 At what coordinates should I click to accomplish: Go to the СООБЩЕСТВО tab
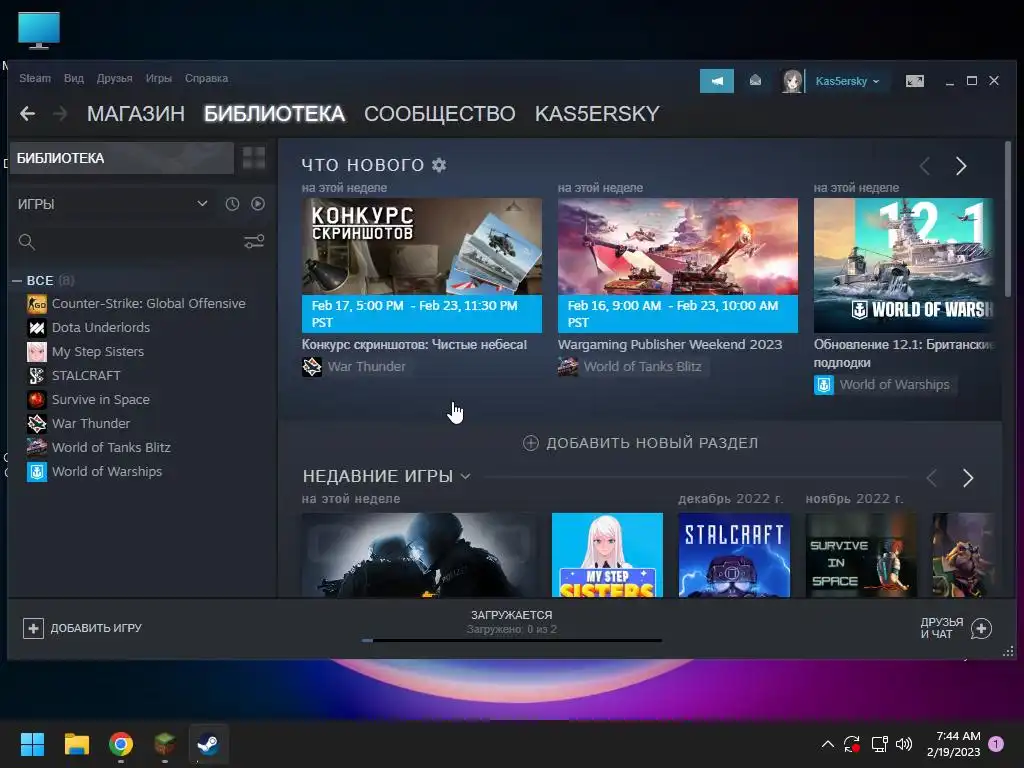point(440,114)
